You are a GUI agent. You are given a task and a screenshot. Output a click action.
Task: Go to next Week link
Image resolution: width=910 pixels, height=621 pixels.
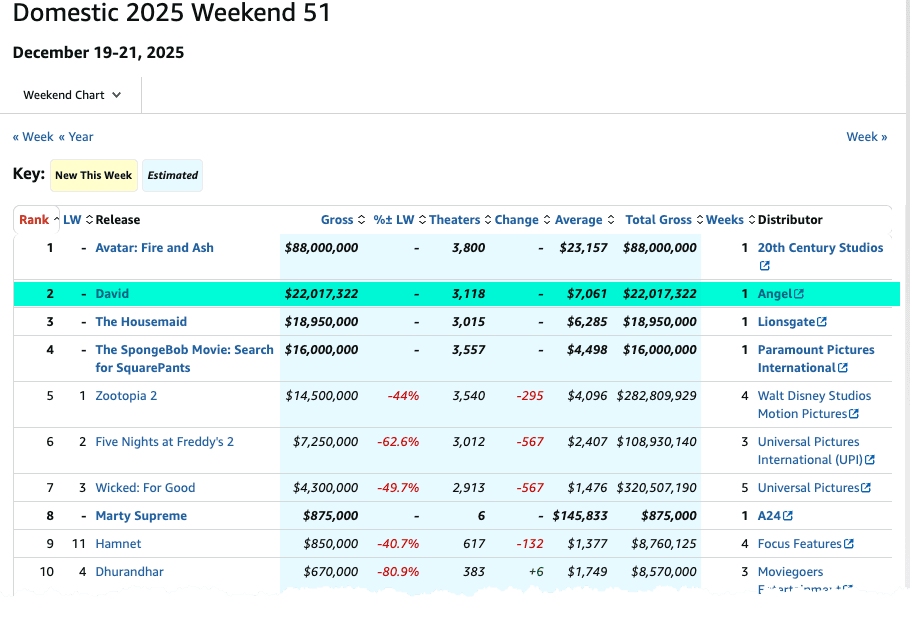(866, 137)
